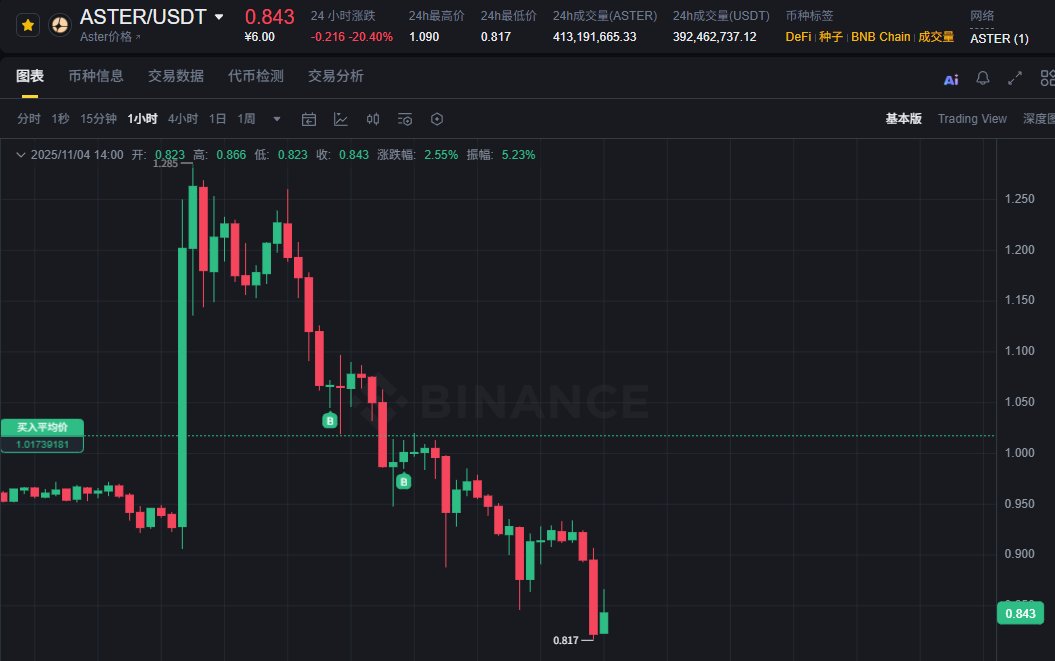
Task: Click the Aster coin logo icon
Action: (x=60, y=26)
